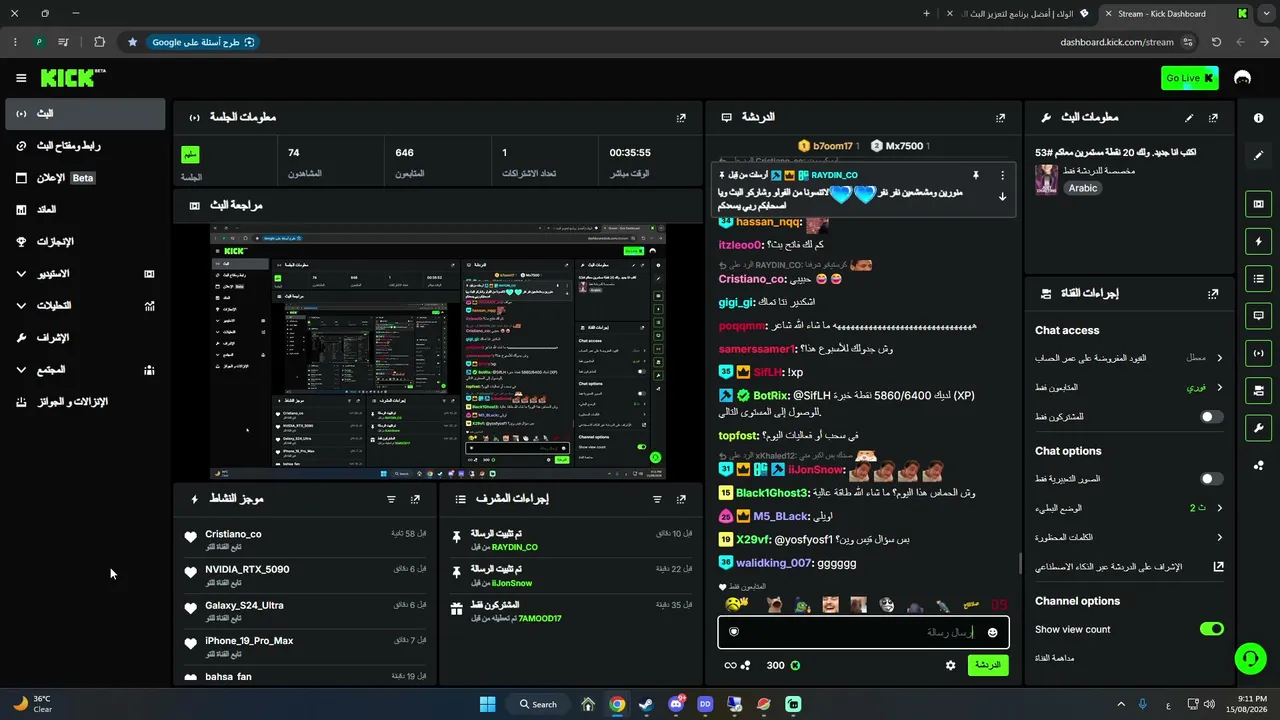Pop out the موجز النشاط panel
Screen dimensions: 1280x720
[415, 499]
